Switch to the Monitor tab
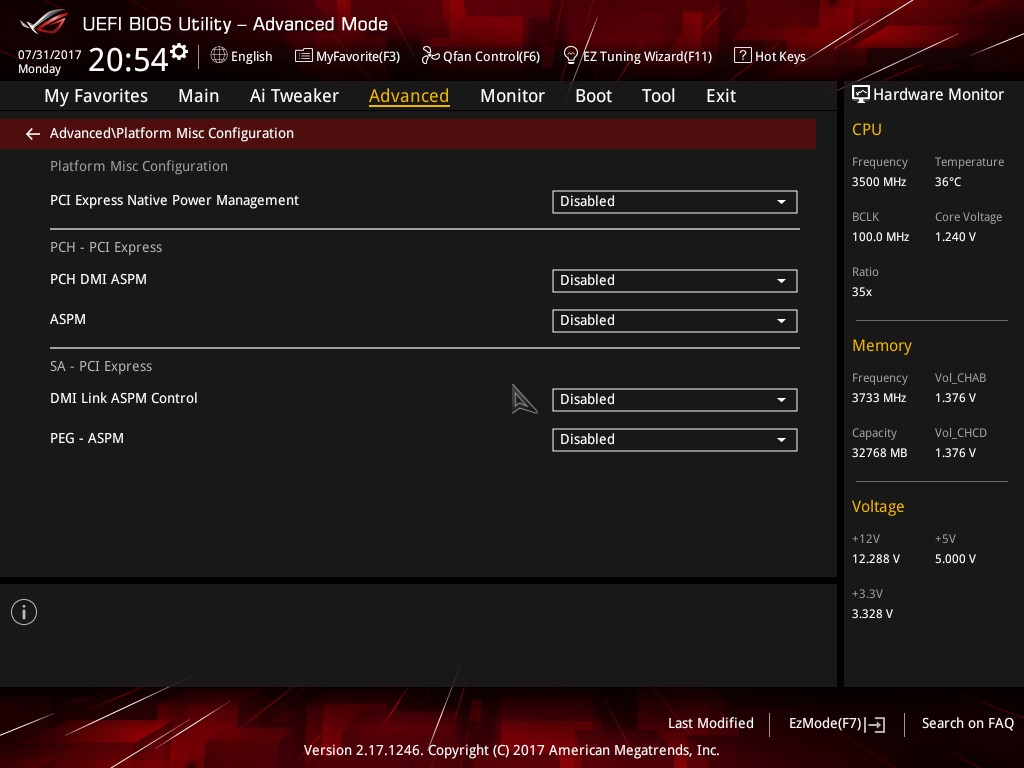 point(512,96)
